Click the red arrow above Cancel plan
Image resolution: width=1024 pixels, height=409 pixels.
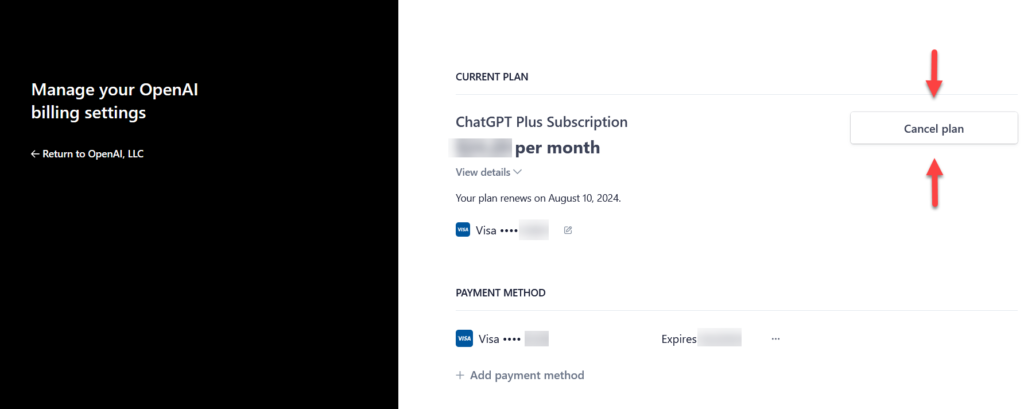tap(934, 73)
